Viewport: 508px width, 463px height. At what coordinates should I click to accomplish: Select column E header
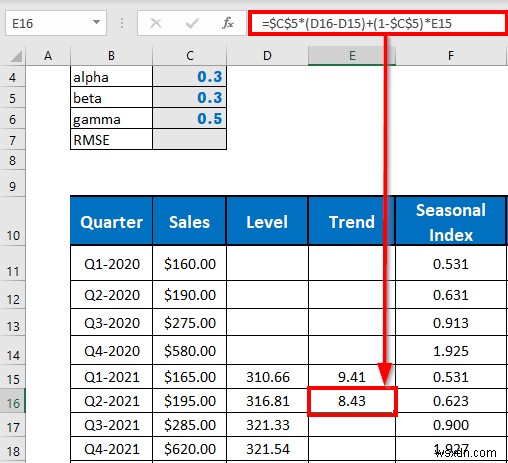click(352, 55)
